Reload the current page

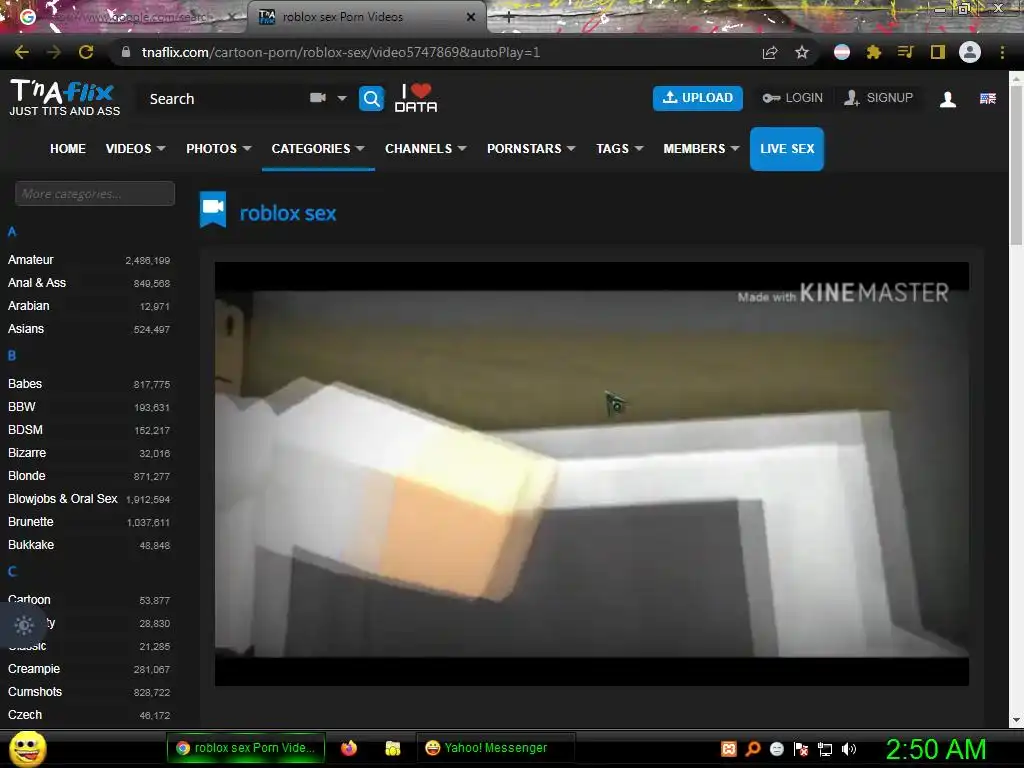coord(86,52)
